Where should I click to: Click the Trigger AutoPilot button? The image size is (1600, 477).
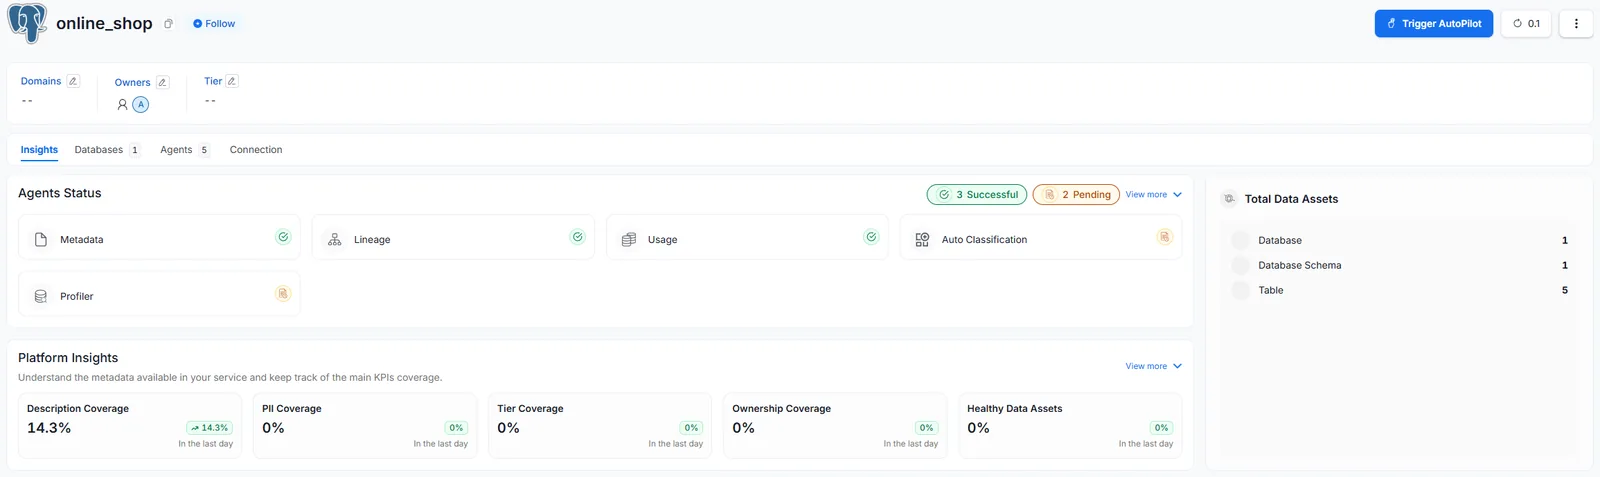[x=1434, y=23]
